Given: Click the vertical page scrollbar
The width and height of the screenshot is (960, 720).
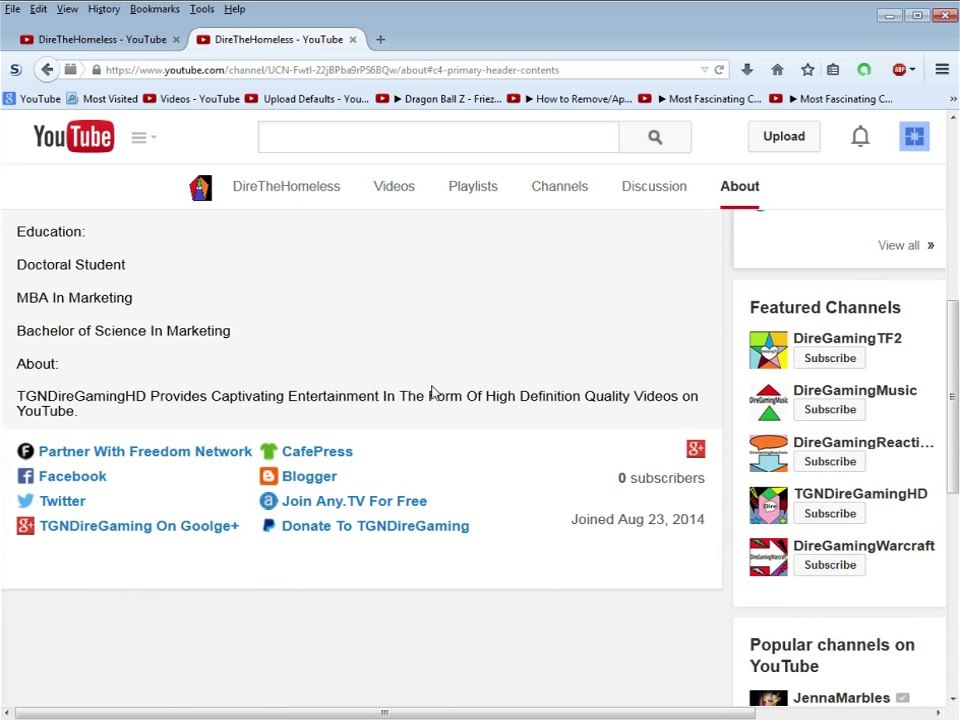Looking at the screenshot, I should point(953,396).
